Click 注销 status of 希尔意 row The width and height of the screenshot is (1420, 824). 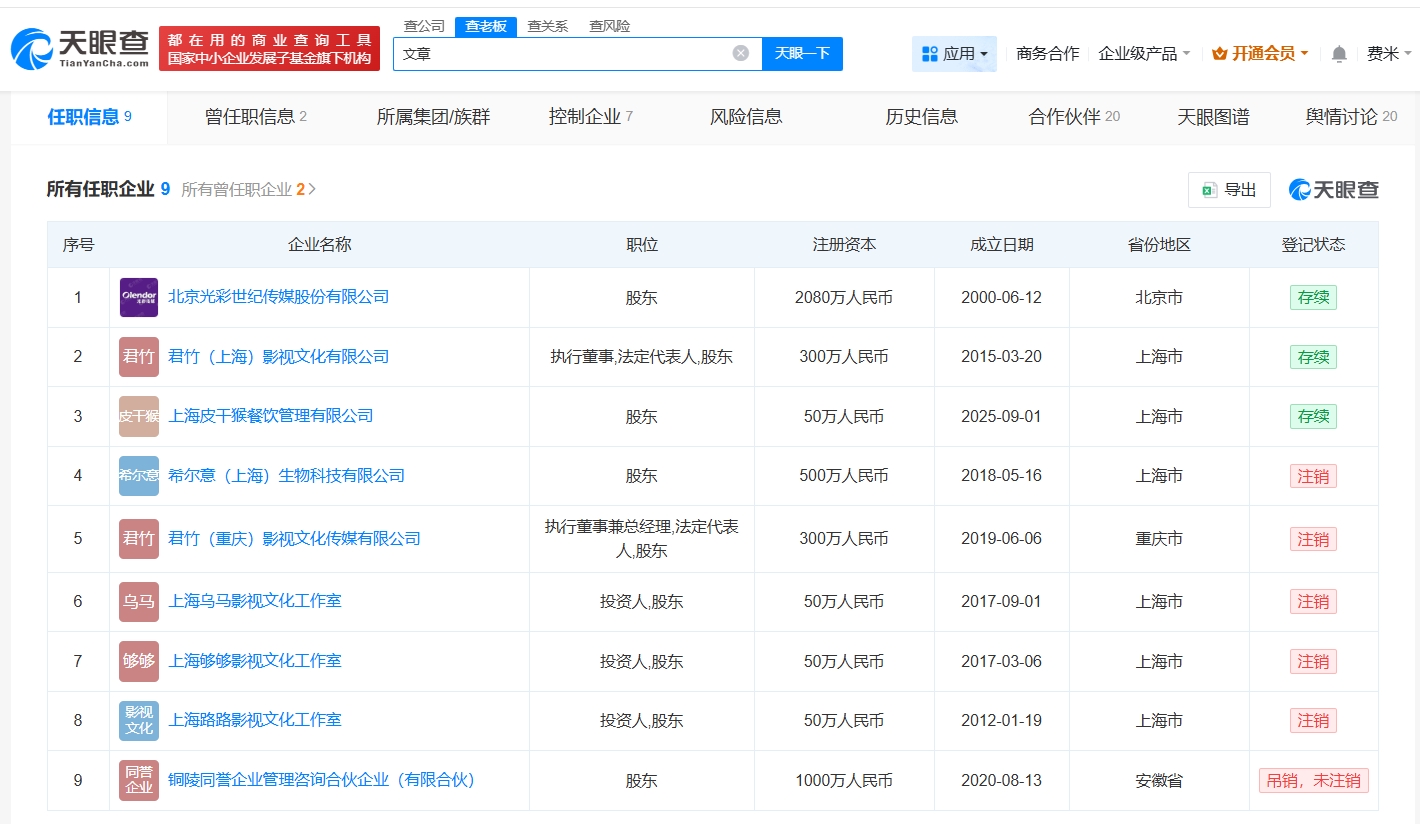(1313, 476)
